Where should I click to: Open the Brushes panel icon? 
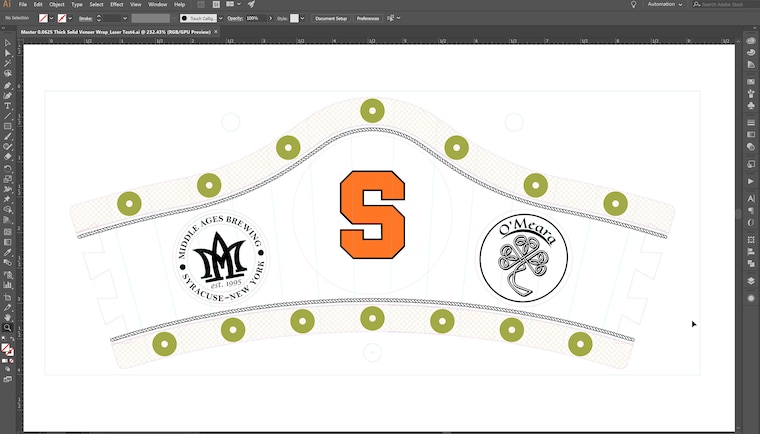click(751, 93)
